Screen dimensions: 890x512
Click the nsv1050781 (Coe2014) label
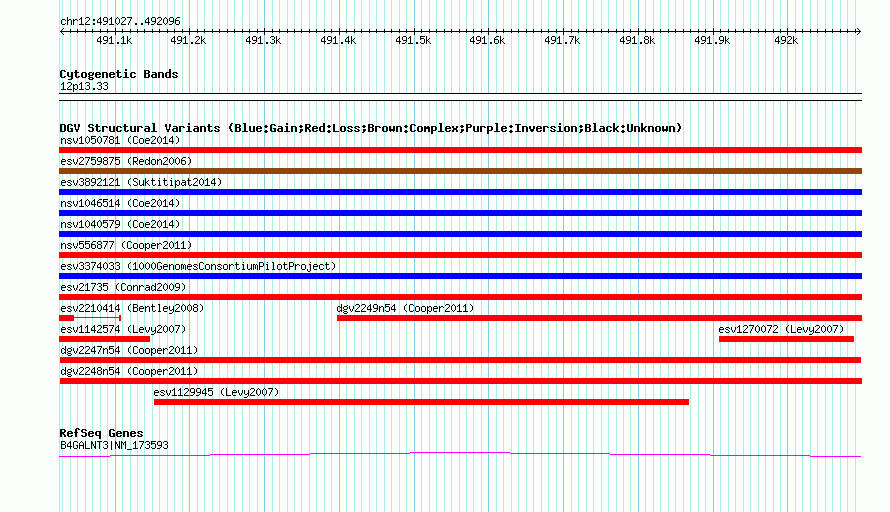point(120,140)
